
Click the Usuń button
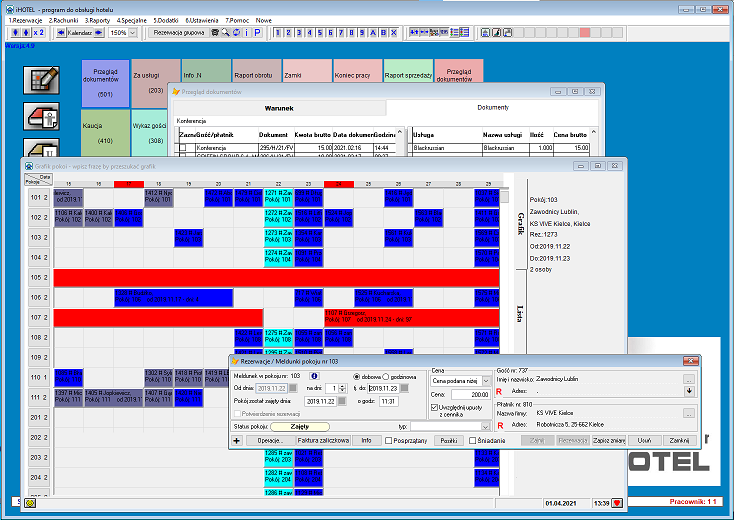click(644, 440)
